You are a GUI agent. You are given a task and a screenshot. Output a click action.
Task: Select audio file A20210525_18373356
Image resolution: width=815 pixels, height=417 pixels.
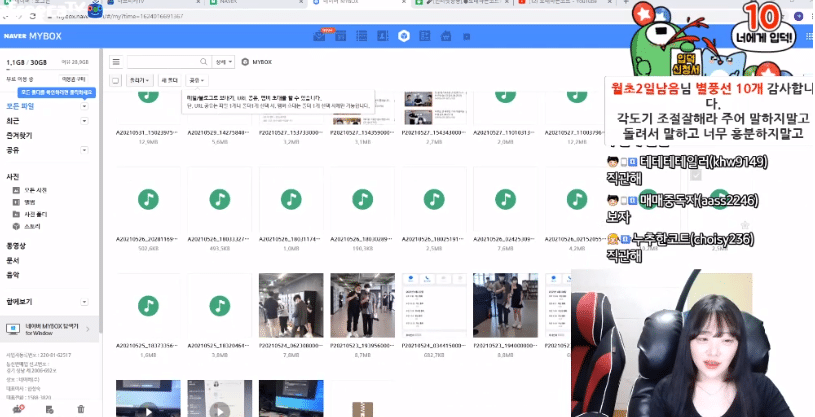pos(148,306)
